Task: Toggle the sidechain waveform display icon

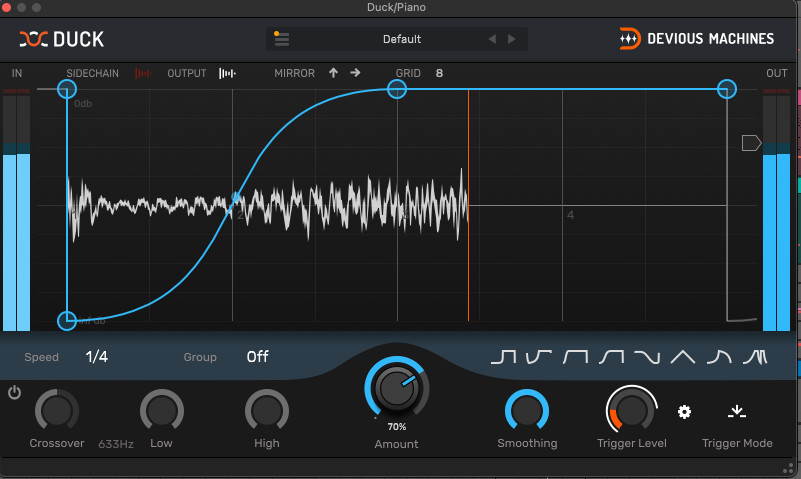Action: [143, 74]
